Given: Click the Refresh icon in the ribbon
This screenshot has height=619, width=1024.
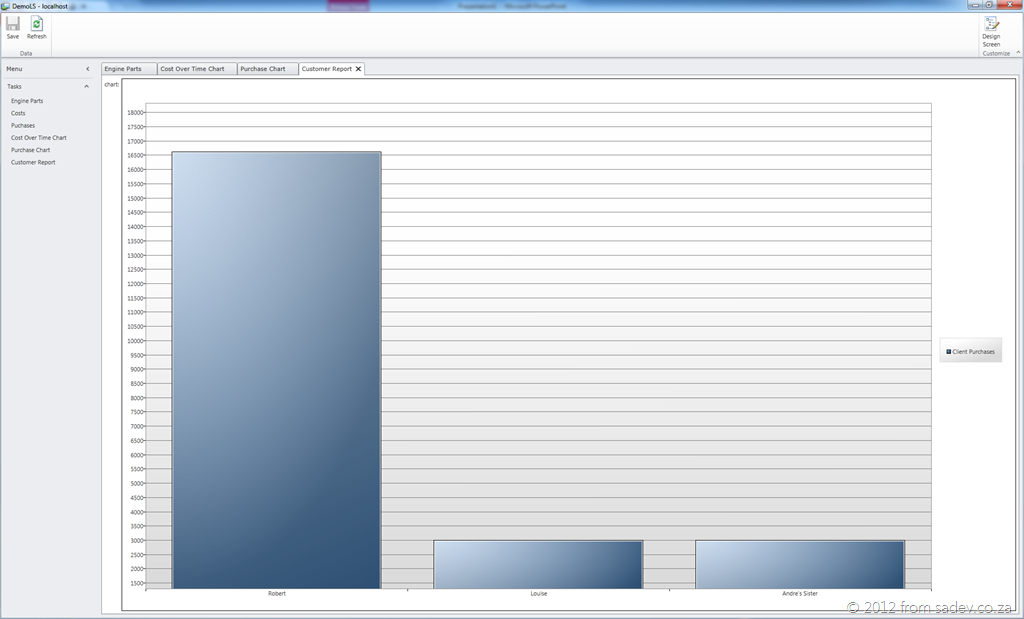Looking at the screenshot, I should click(x=37, y=24).
